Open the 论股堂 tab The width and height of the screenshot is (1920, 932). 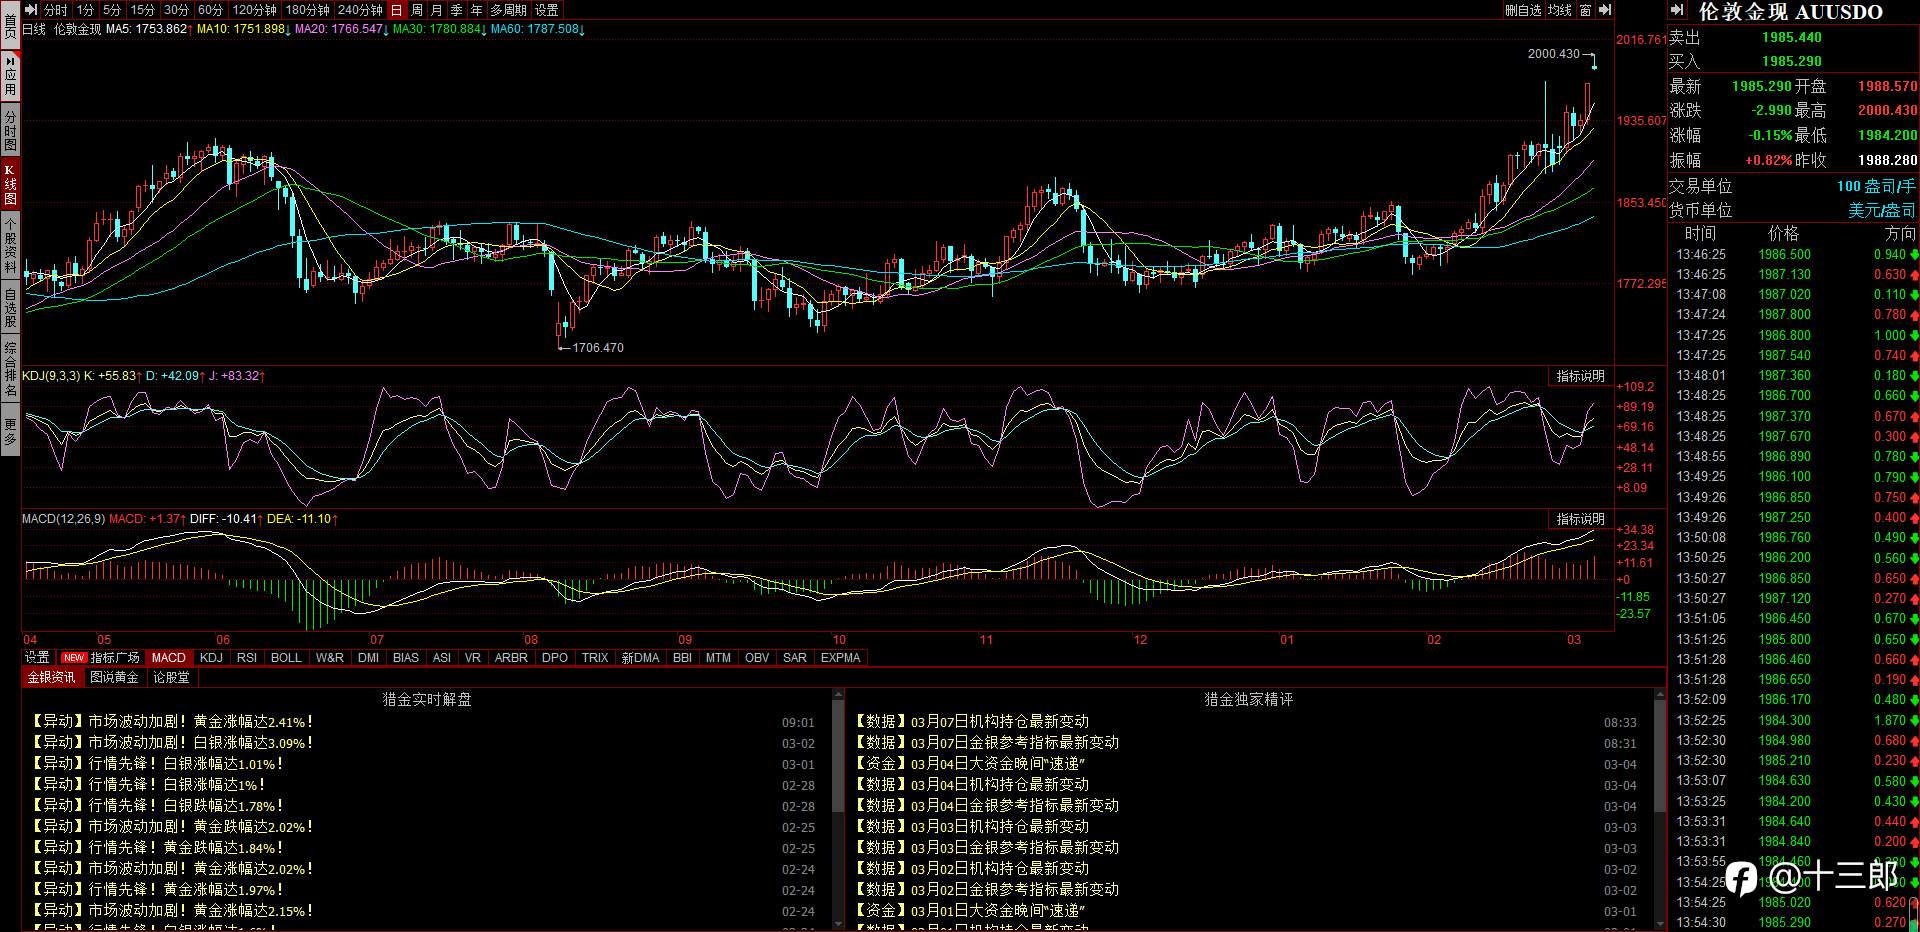pos(171,677)
